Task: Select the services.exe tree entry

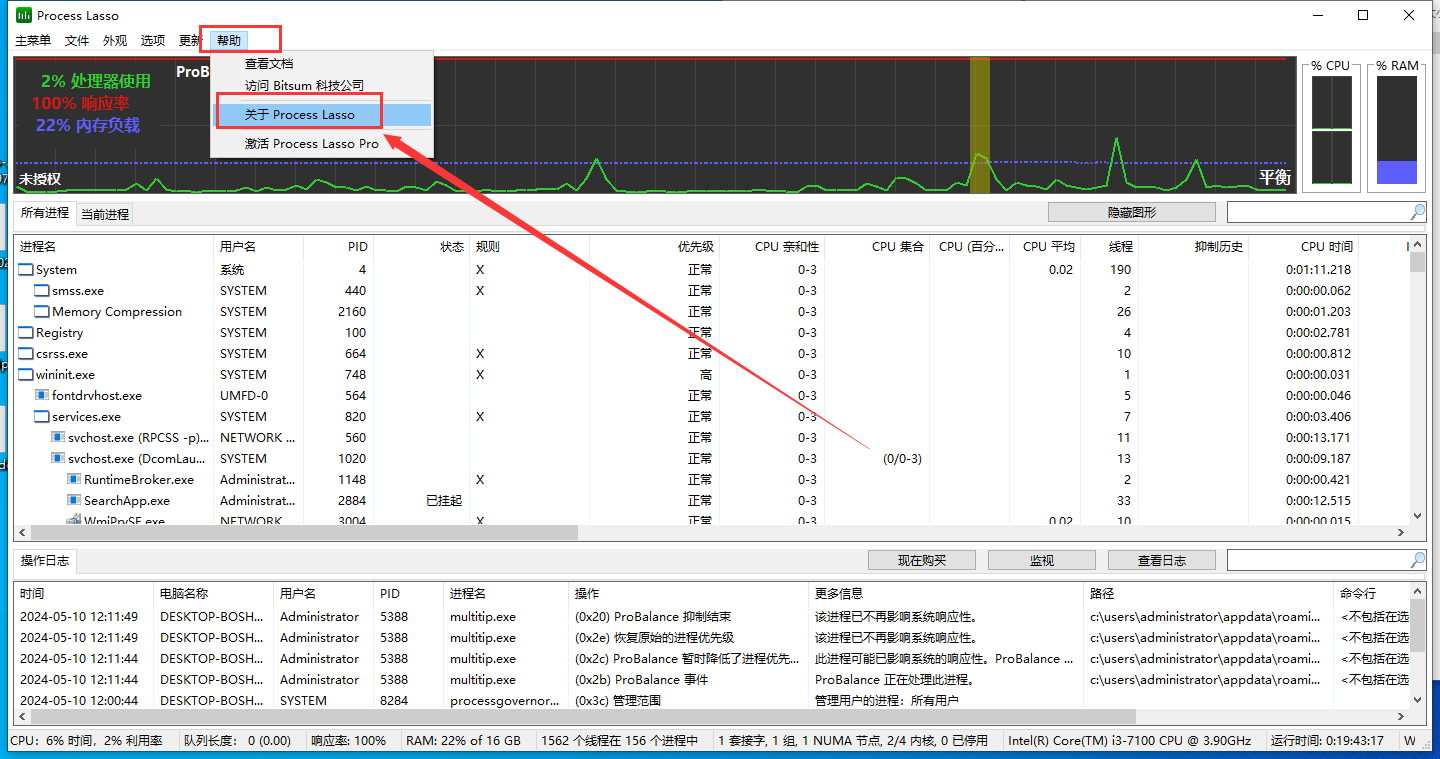Action: pyautogui.click(x=86, y=417)
